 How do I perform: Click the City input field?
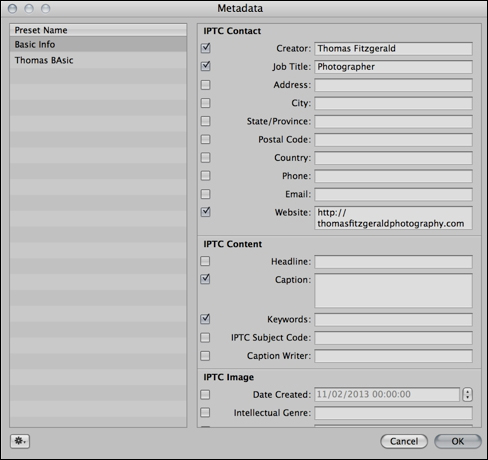click(x=393, y=103)
